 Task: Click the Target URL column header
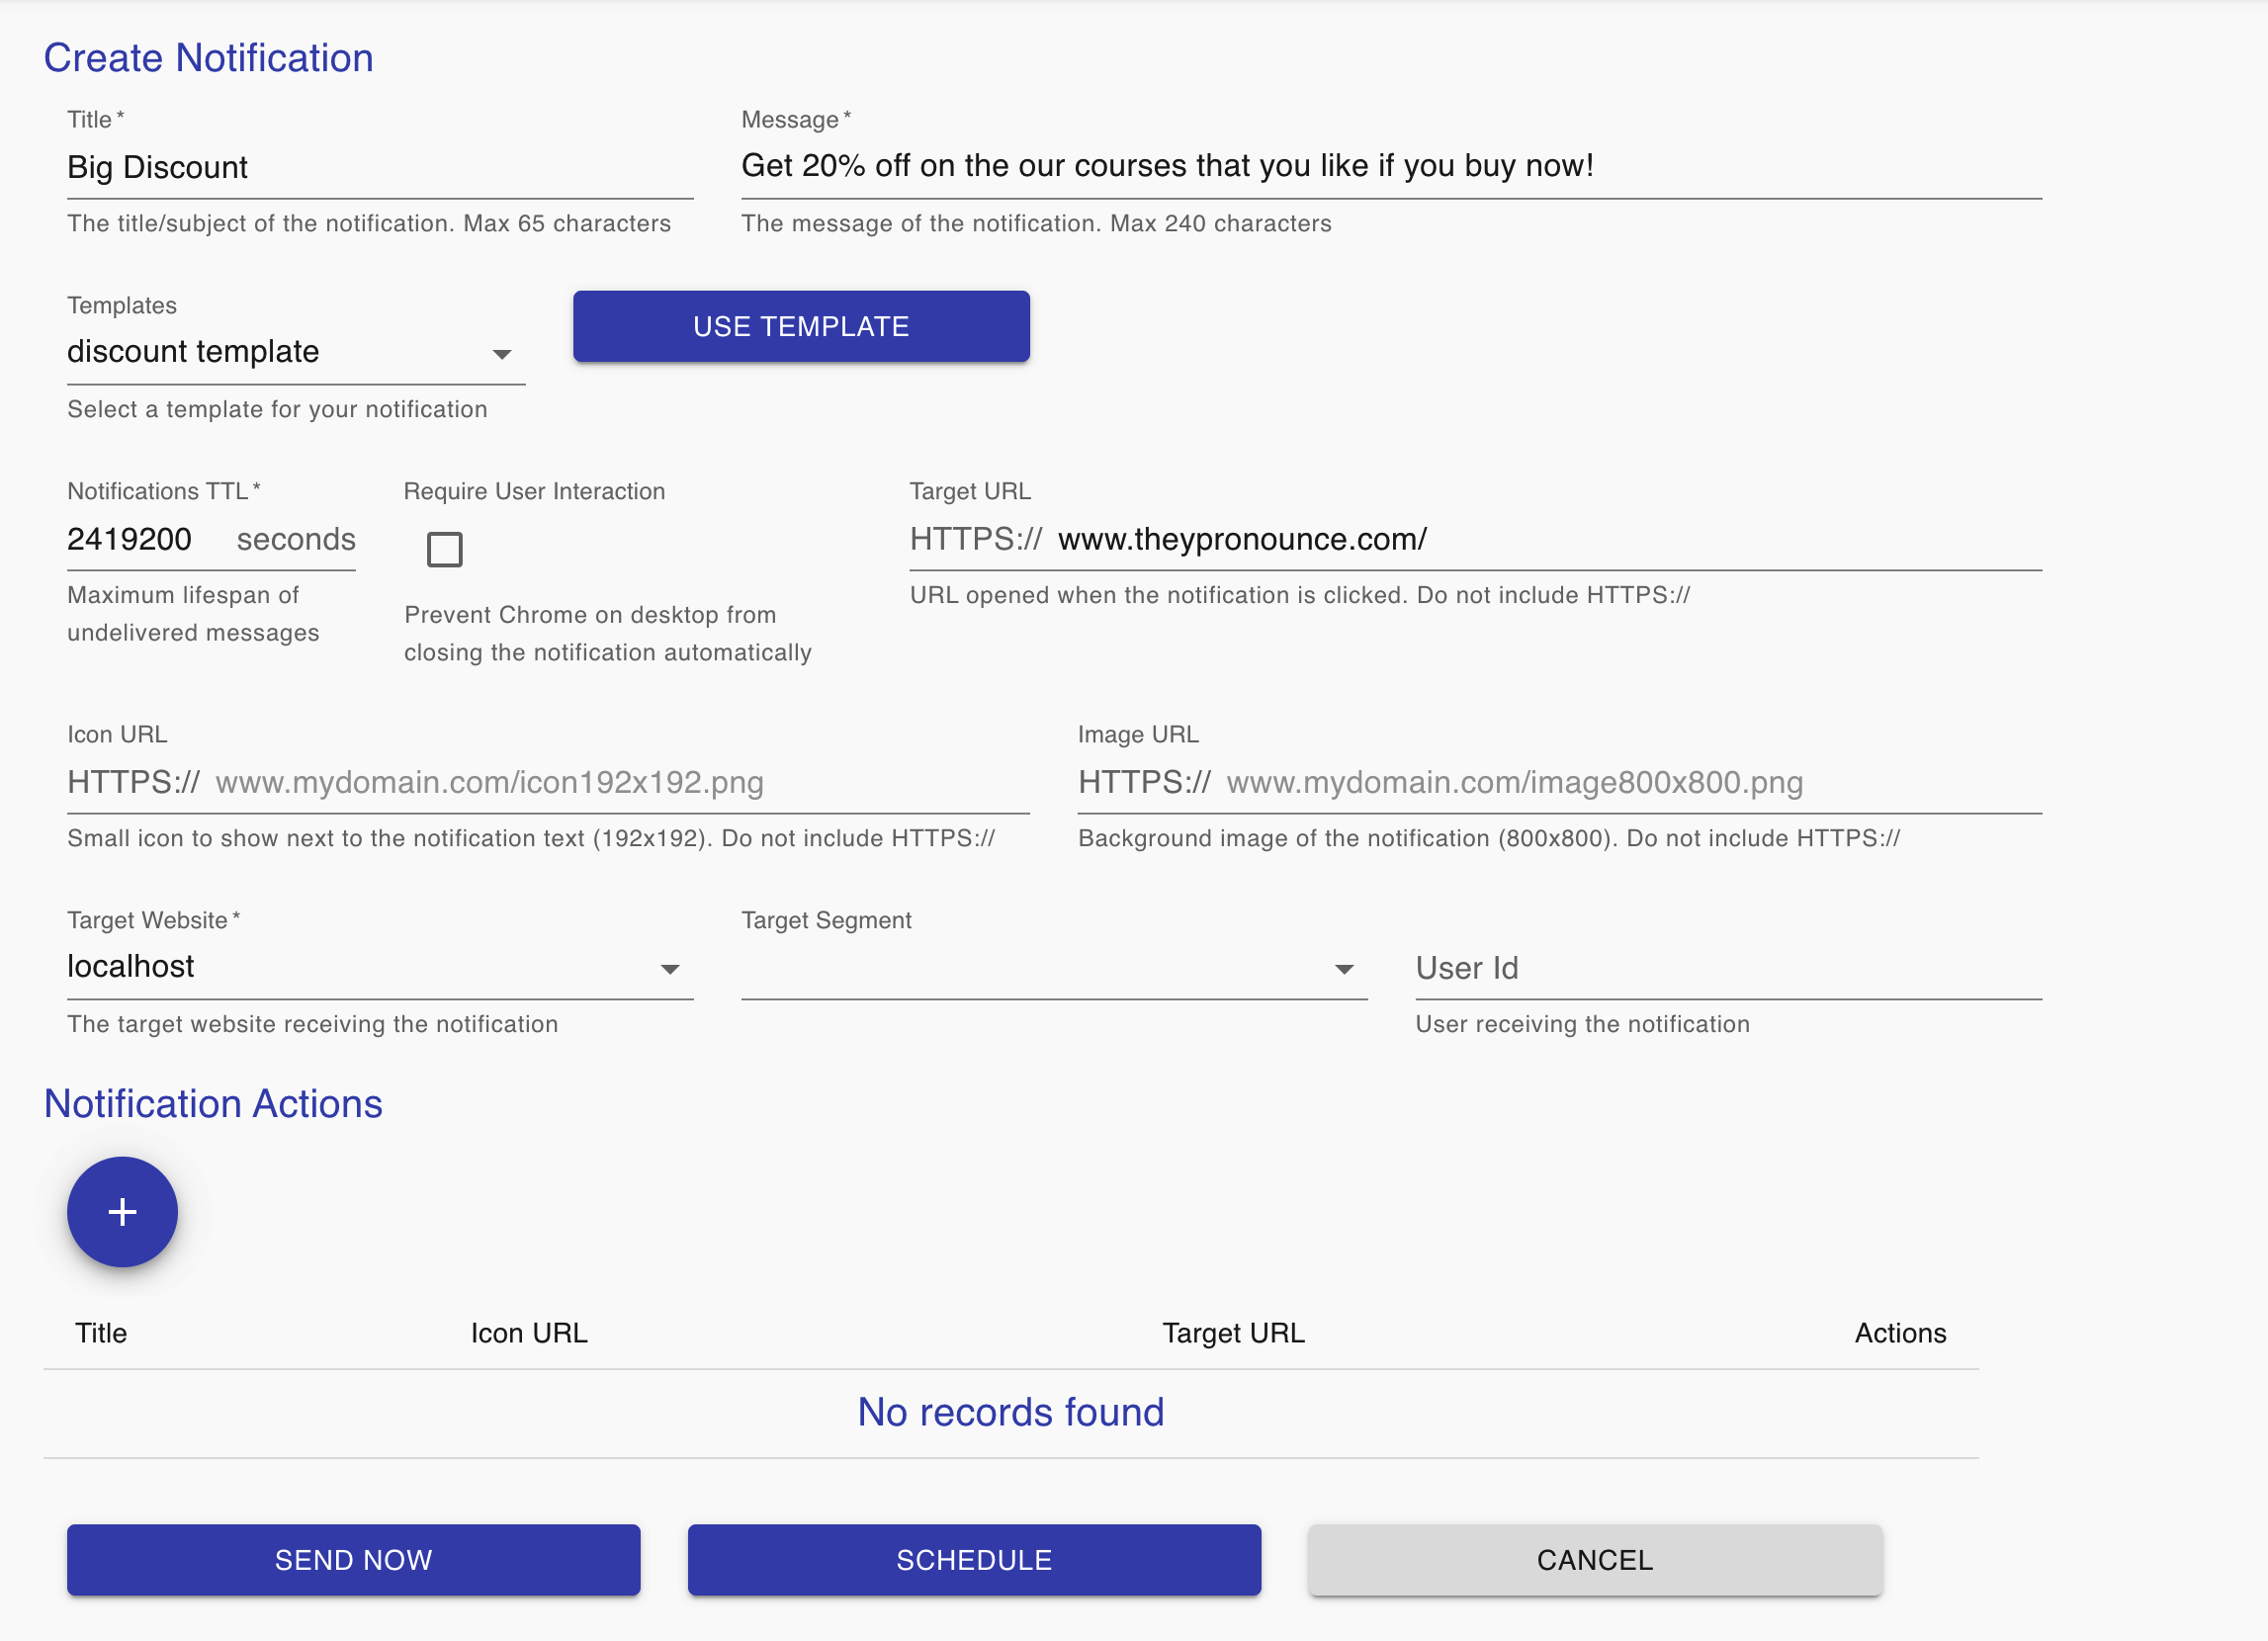[1233, 1333]
